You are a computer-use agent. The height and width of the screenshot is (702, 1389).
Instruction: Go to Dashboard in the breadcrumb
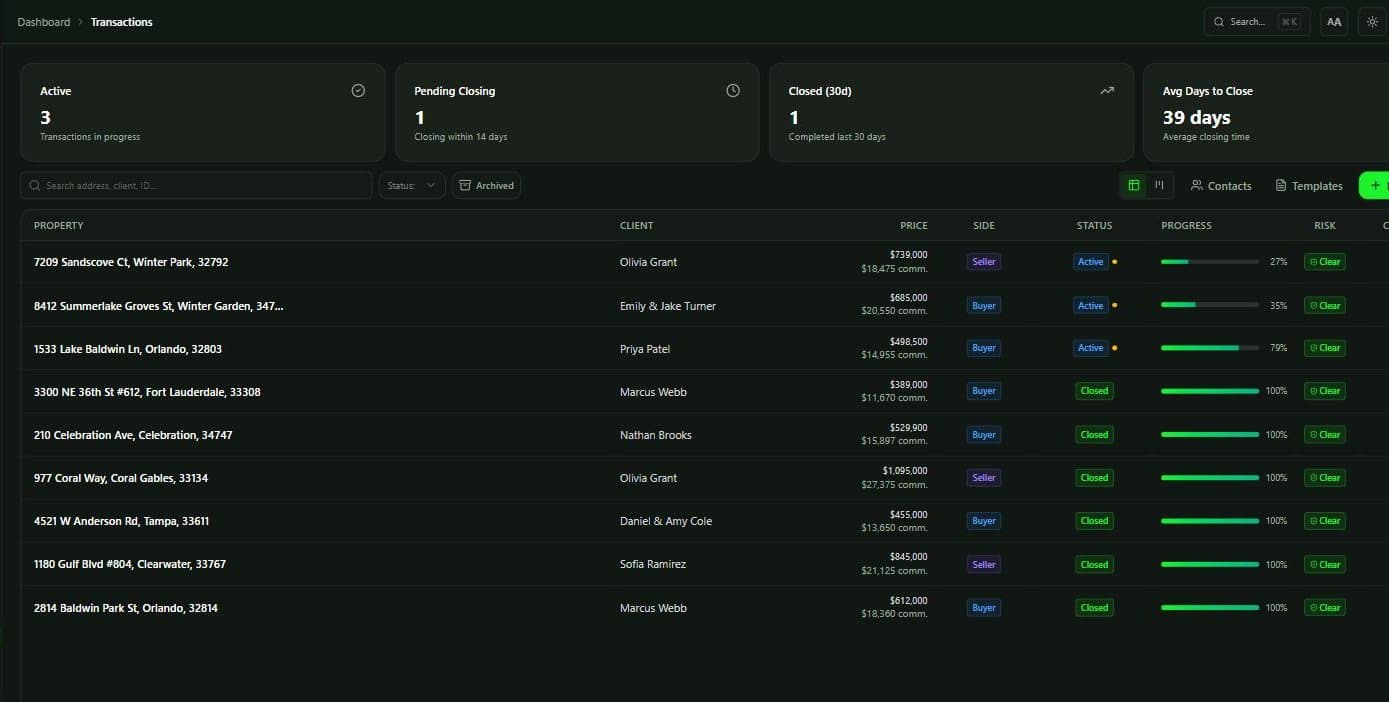[44, 22]
